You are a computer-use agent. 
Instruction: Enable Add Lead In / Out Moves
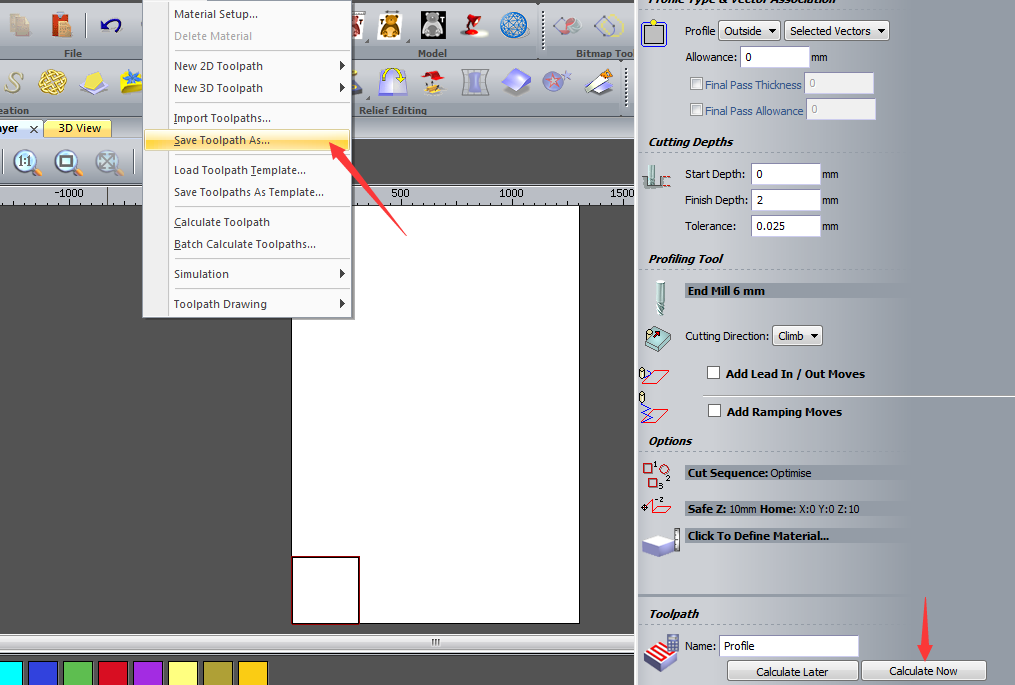point(714,373)
